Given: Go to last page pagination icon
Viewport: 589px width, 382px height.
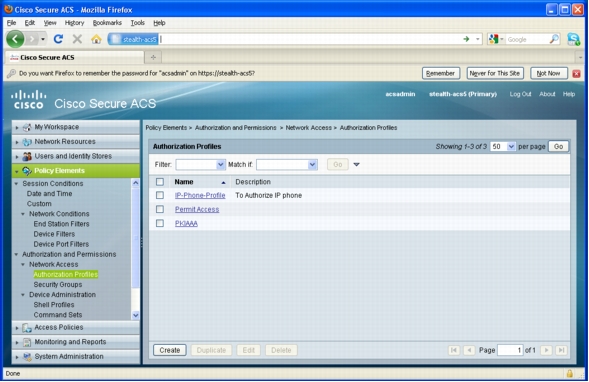Looking at the screenshot, I should tap(561, 350).
